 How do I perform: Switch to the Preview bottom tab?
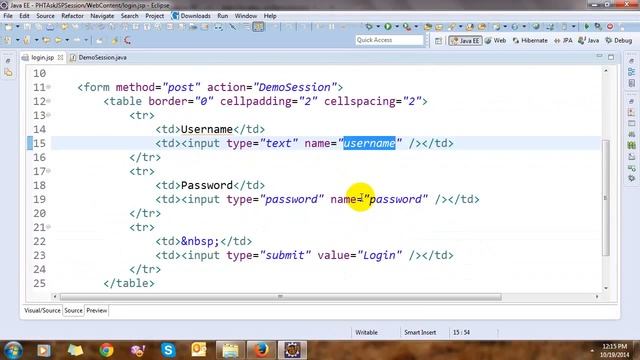coord(97,311)
